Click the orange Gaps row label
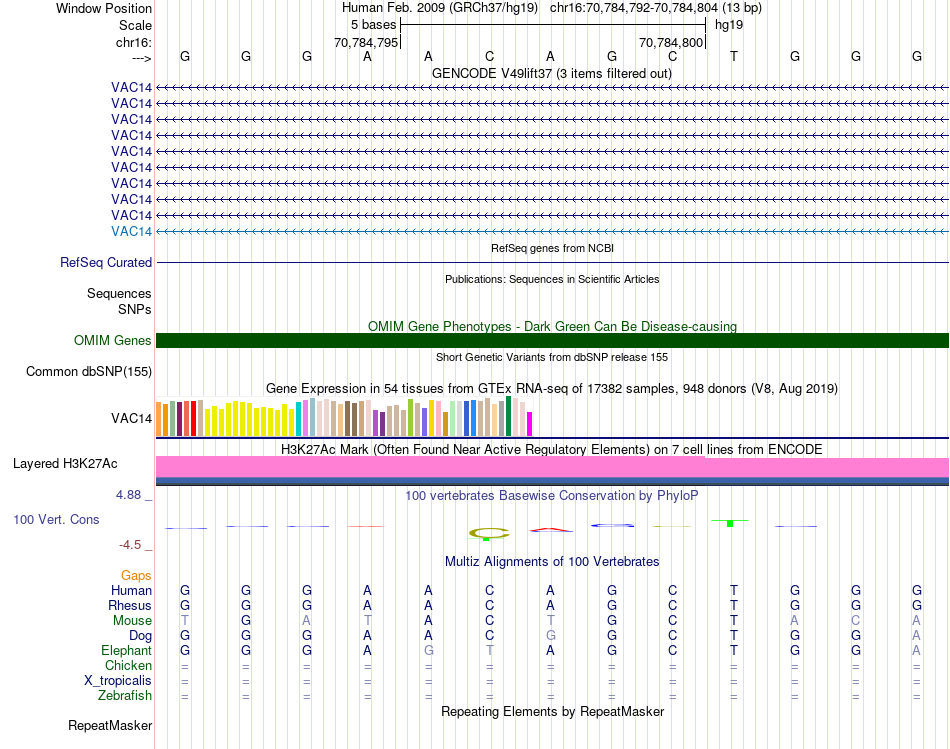Image resolution: width=950 pixels, height=749 pixels. click(136, 575)
